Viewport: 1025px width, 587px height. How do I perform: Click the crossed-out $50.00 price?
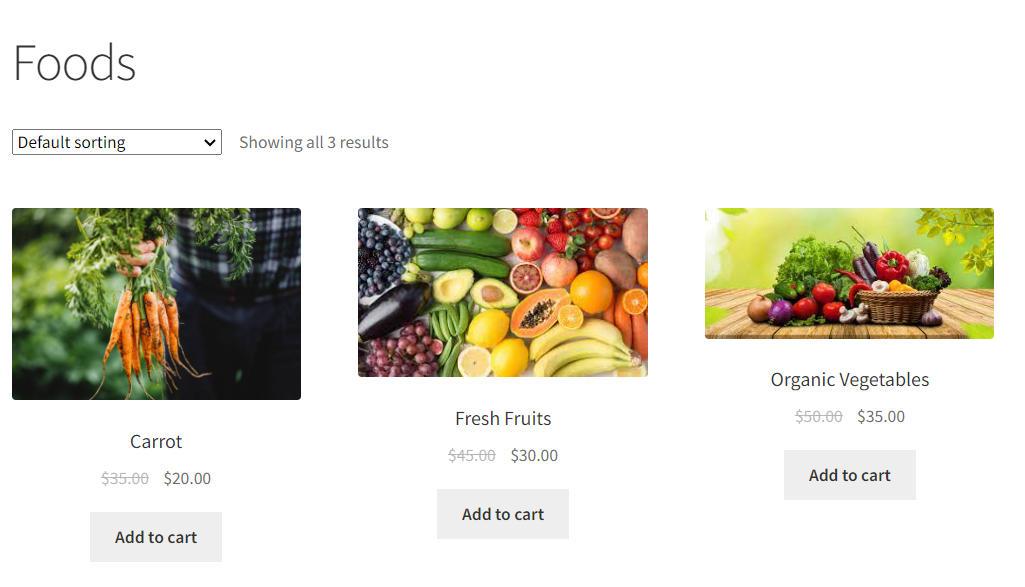(818, 416)
